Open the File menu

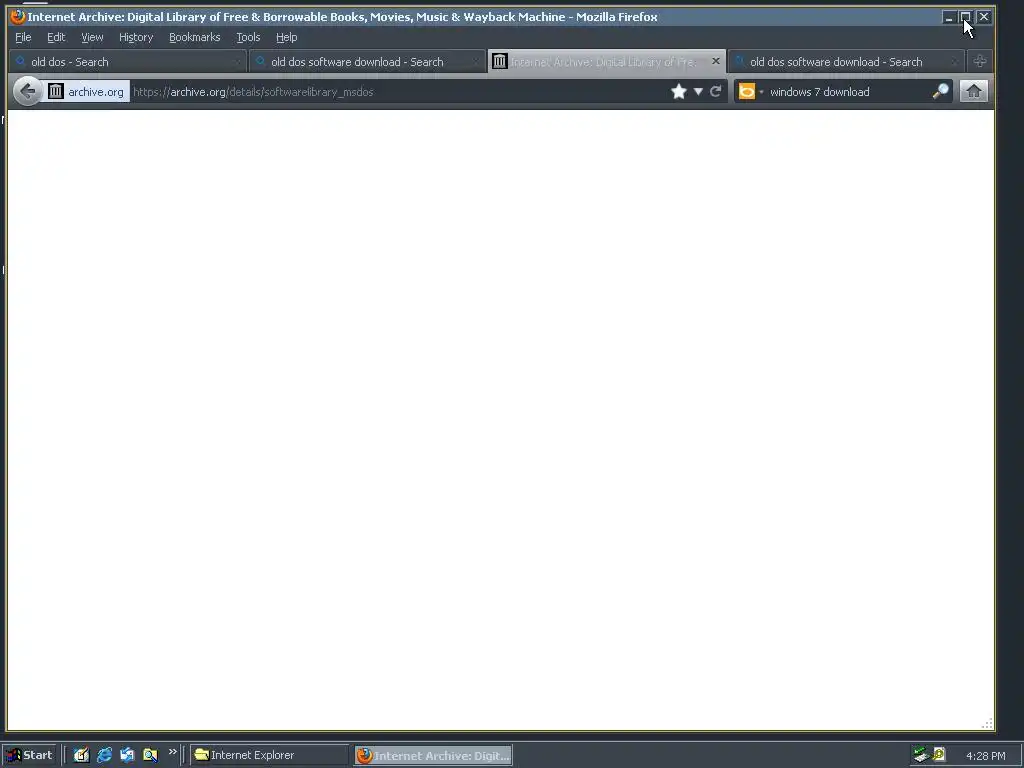23,37
